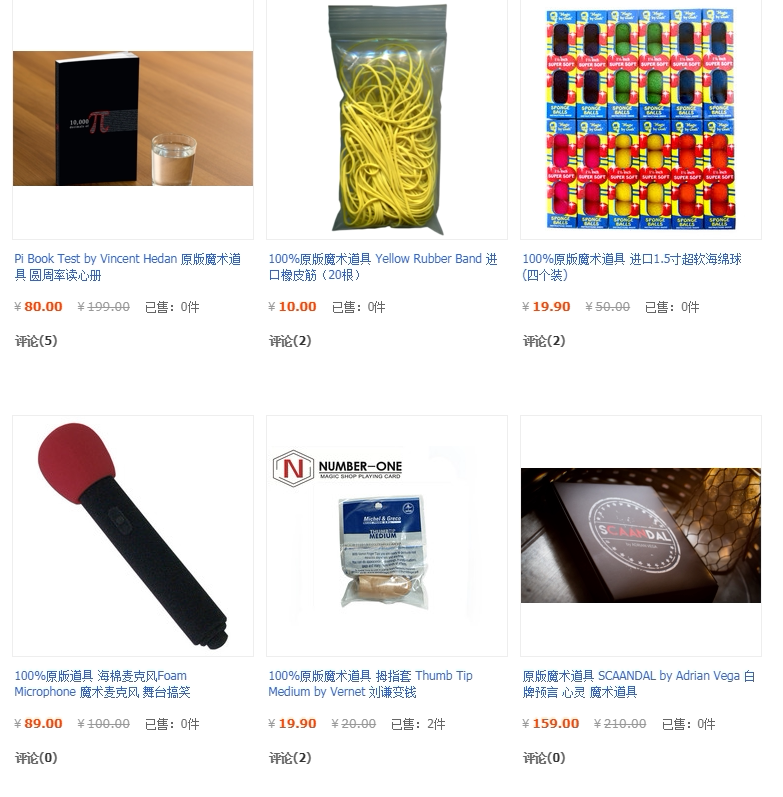Click the ¥159.00 price of SCAANDAL
The image size is (783, 797).
551,723
